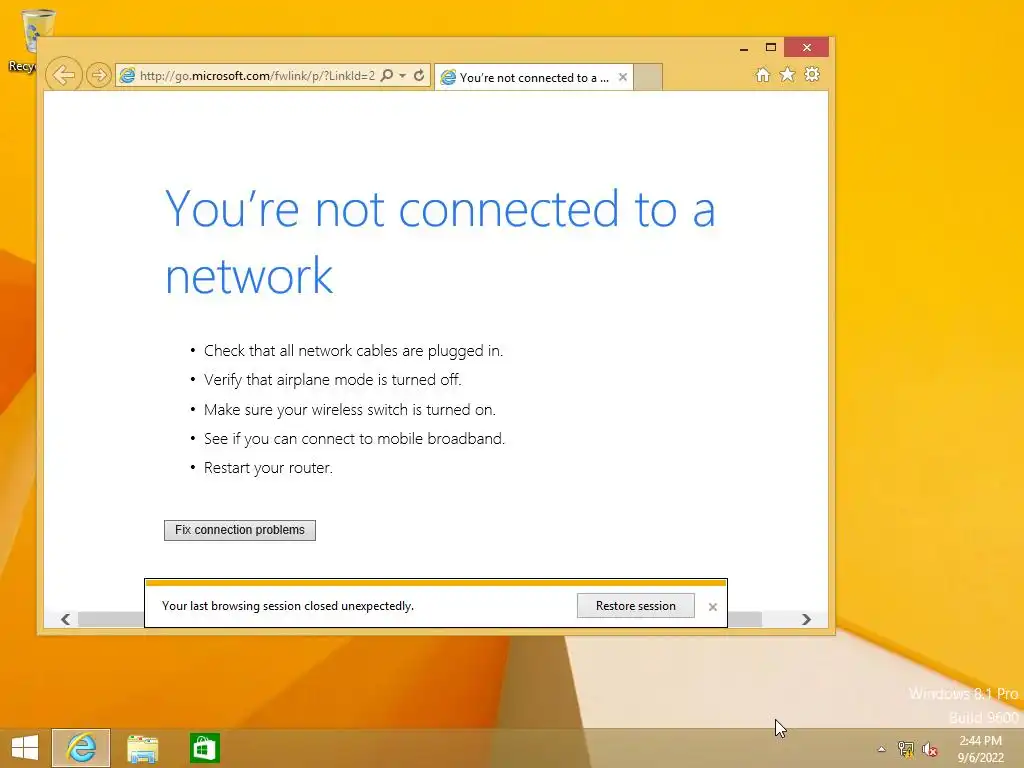
Task: Show hidden tray icons arrow
Action: (x=881, y=749)
